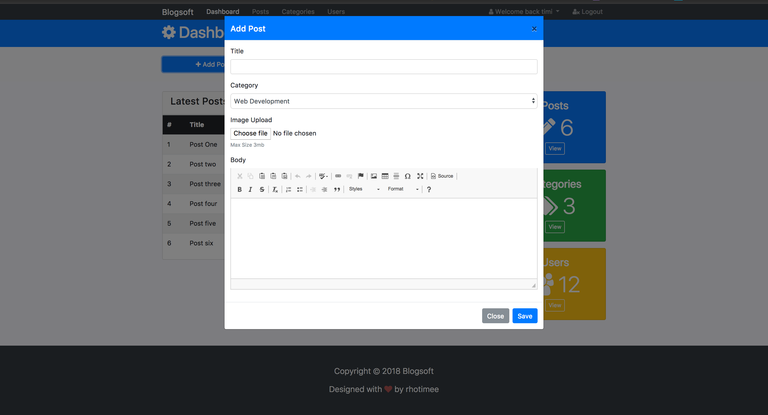The height and width of the screenshot is (415, 768).
Task: Click inside the Body editor text area
Action: point(384,238)
